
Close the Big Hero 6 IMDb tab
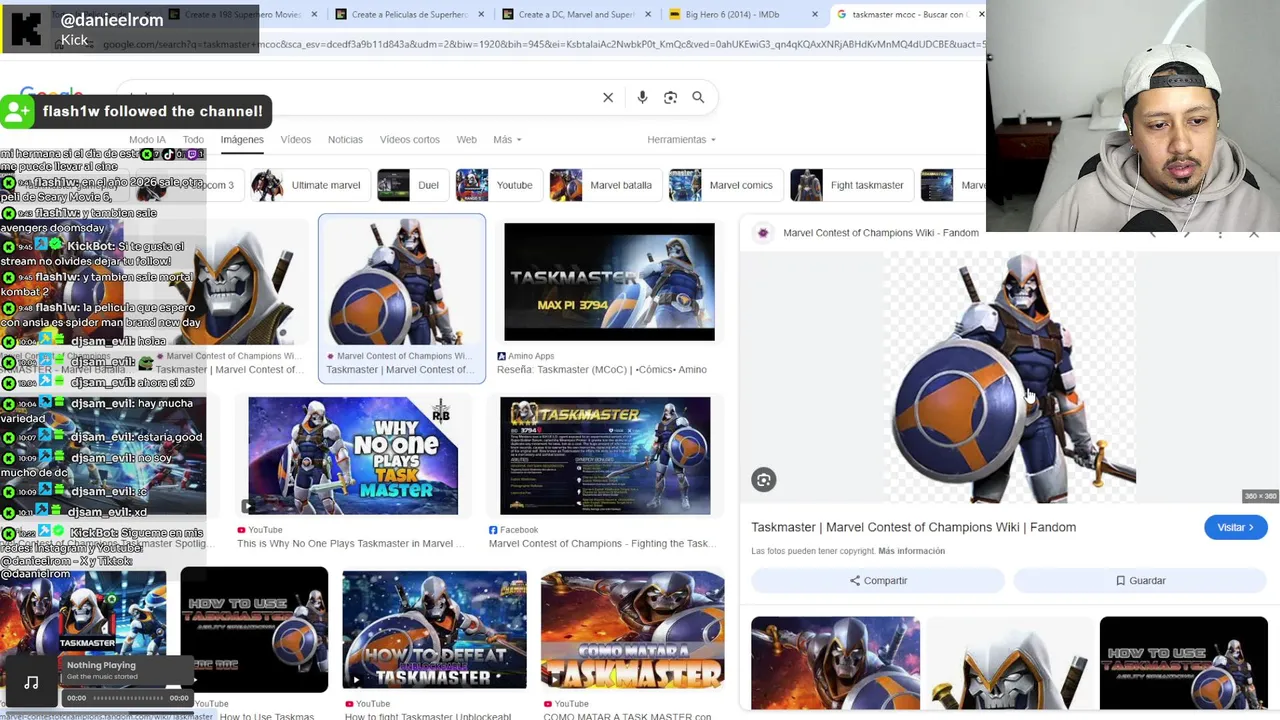815,14
